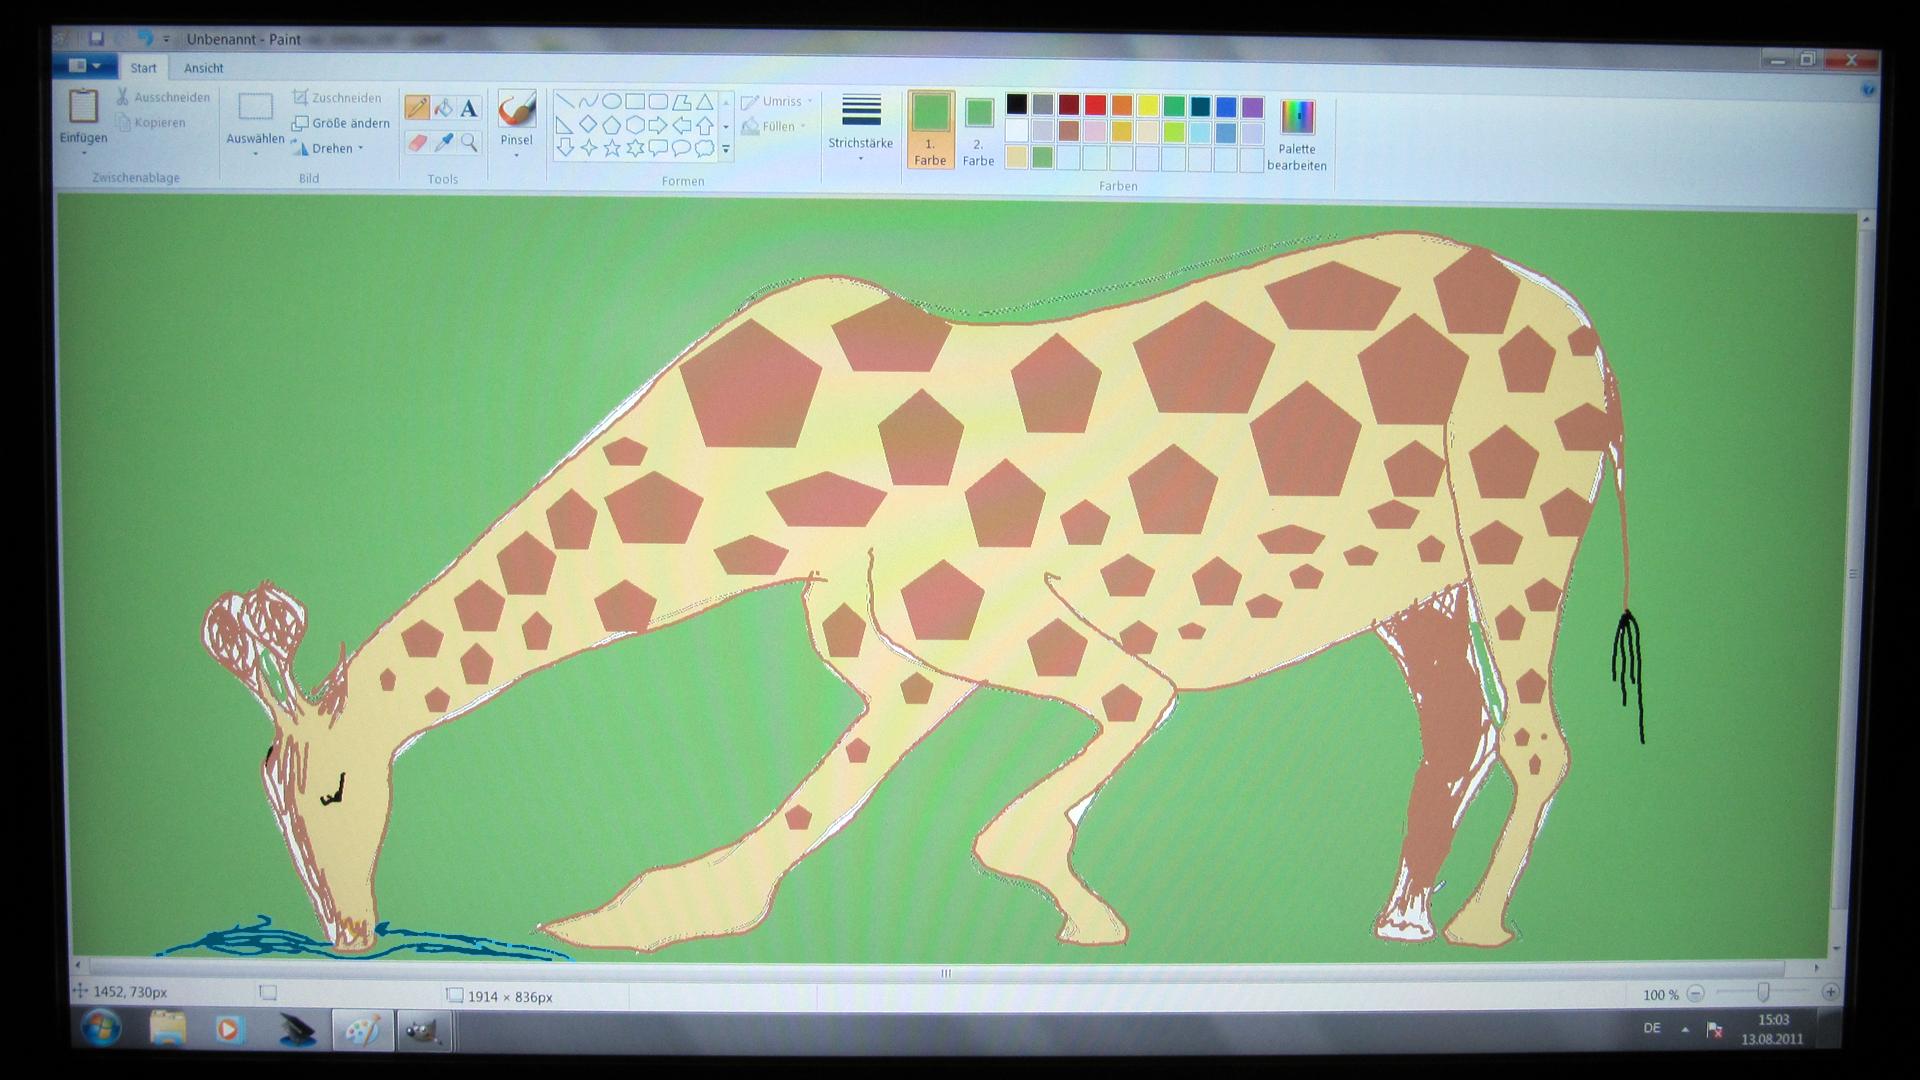Choose the pentagon shape in Formen
The width and height of the screenshot is (1920, 1080).
coord(611,125)
